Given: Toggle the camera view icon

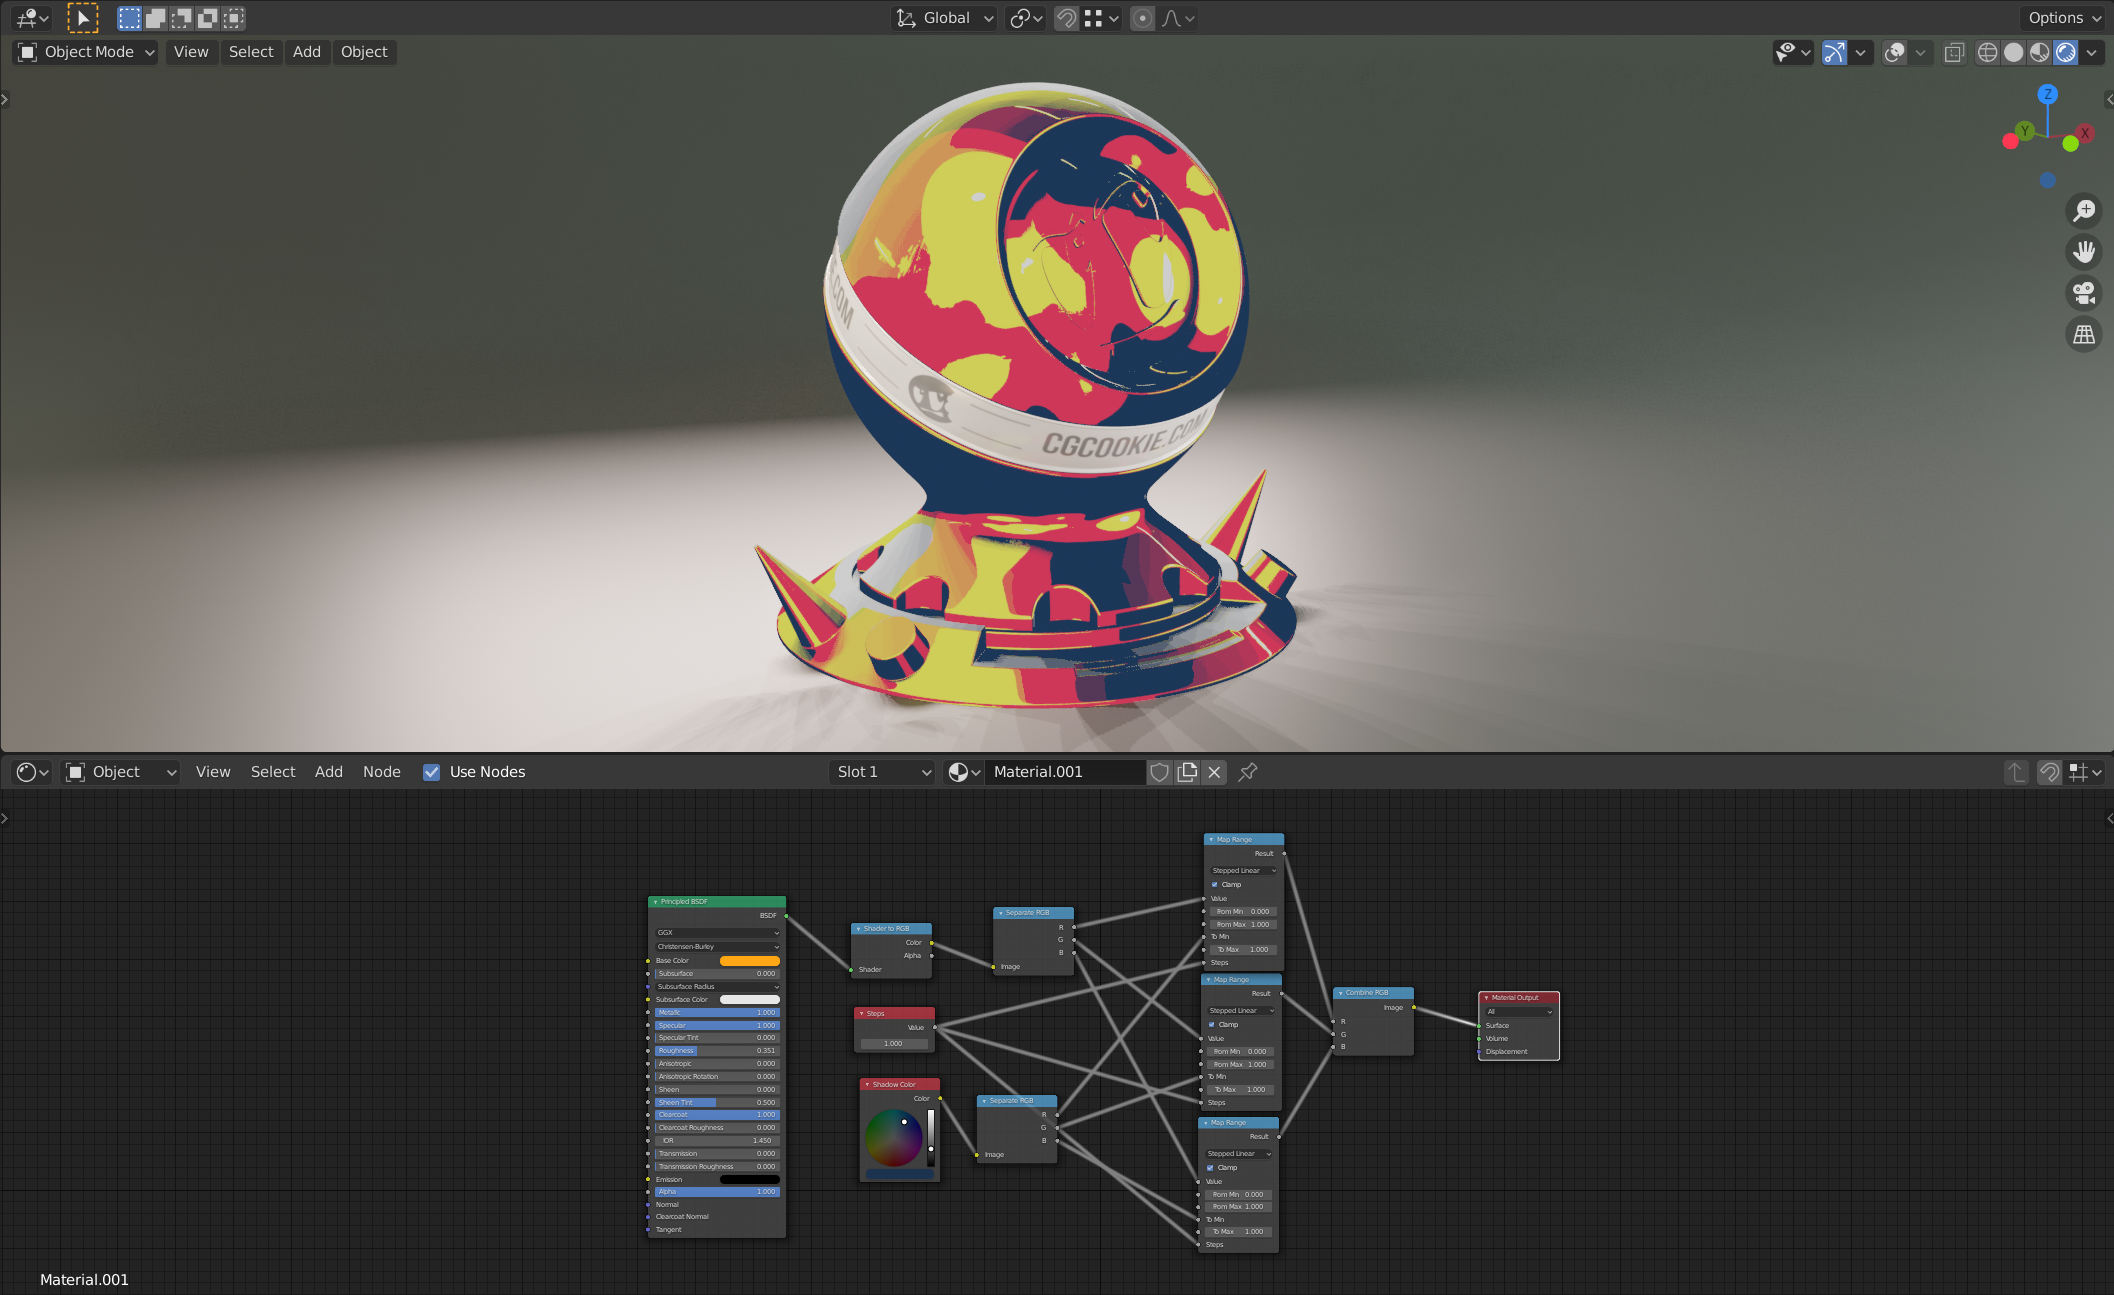Looking at the screenshot, I should tap(2084, 293).
